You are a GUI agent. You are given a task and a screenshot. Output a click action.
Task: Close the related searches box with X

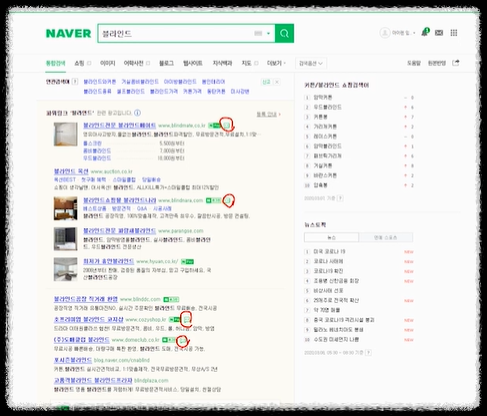click(277, 82)
